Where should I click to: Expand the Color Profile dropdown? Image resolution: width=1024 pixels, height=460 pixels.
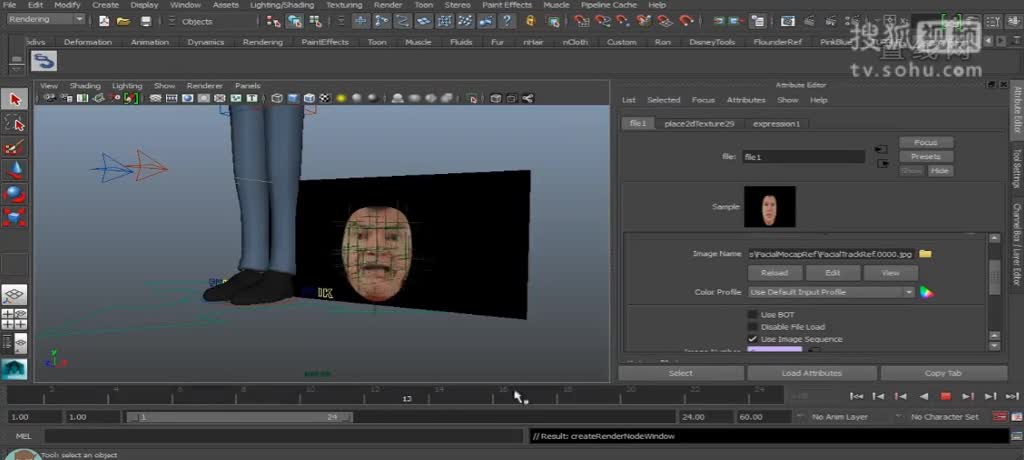[831, 292]
